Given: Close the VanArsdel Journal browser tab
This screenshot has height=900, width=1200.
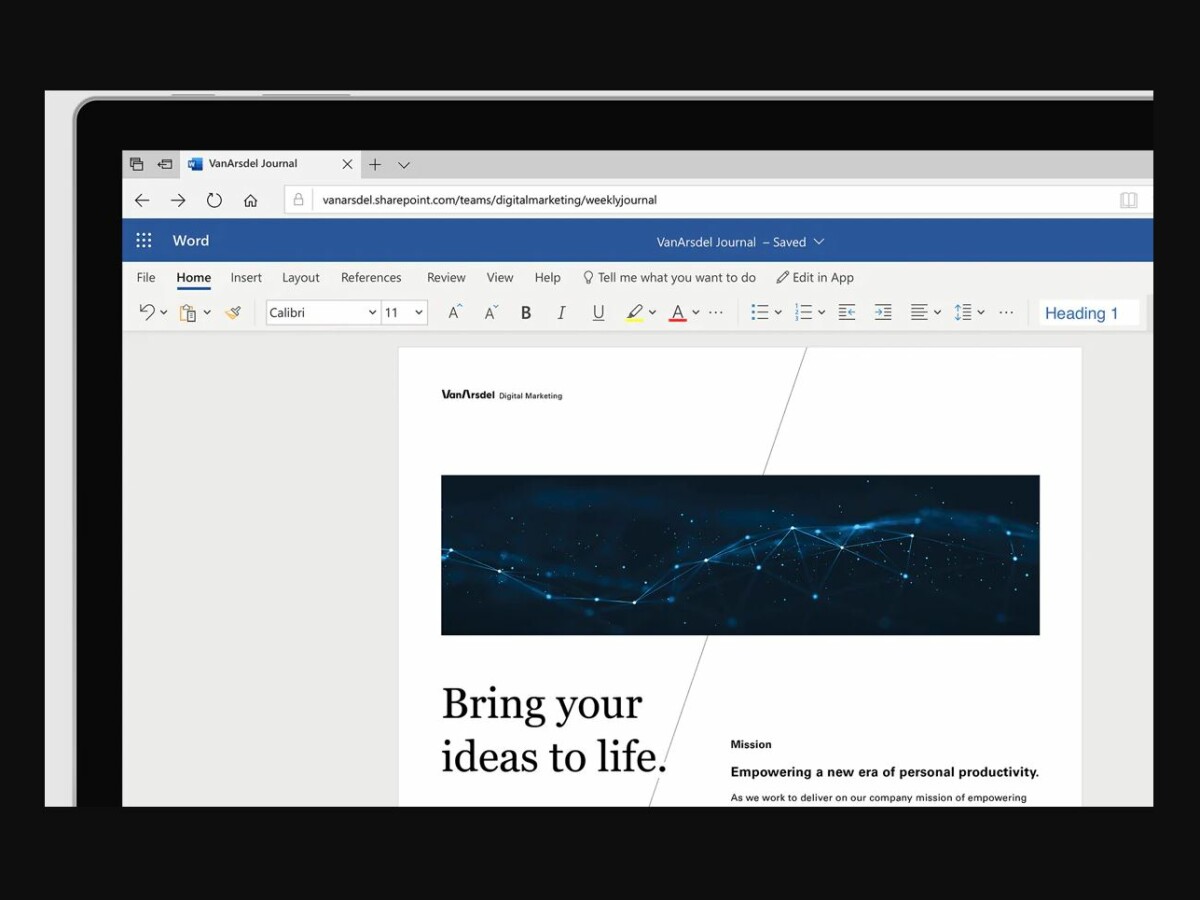Looking at the screenshot, I should click(x=348, y=164).
